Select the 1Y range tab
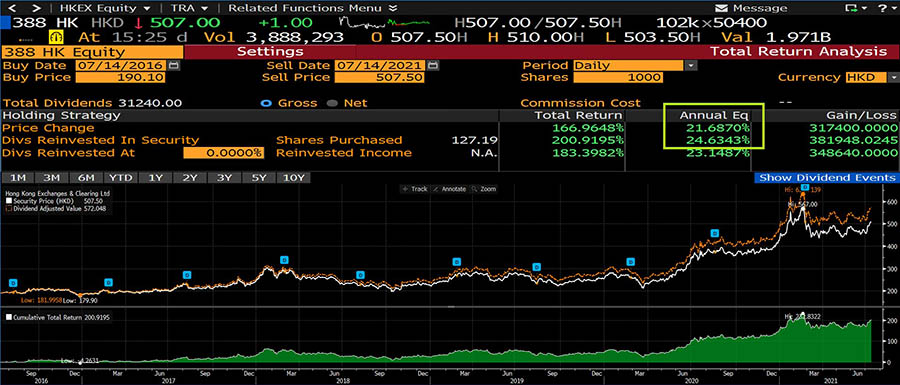 coord(156,178)
